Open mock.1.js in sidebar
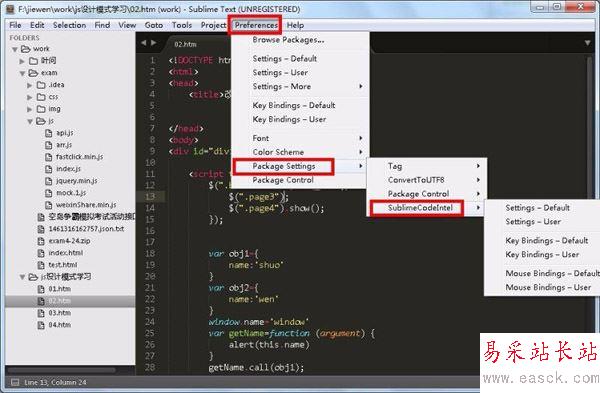The image size is (600, 393). pos(71,193)
